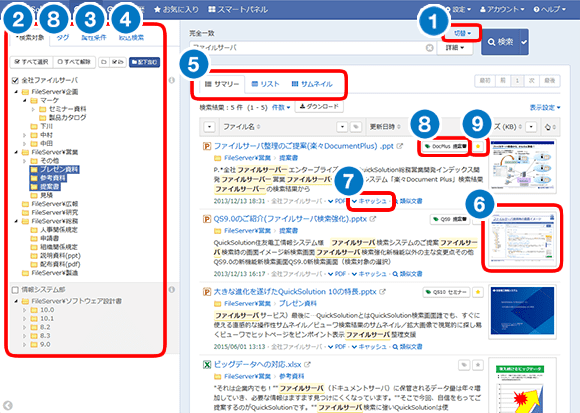Viewport: 580px width, 413px height.
Task: Expand the セミナー資料 folder
Action: (x=33, y=109)
